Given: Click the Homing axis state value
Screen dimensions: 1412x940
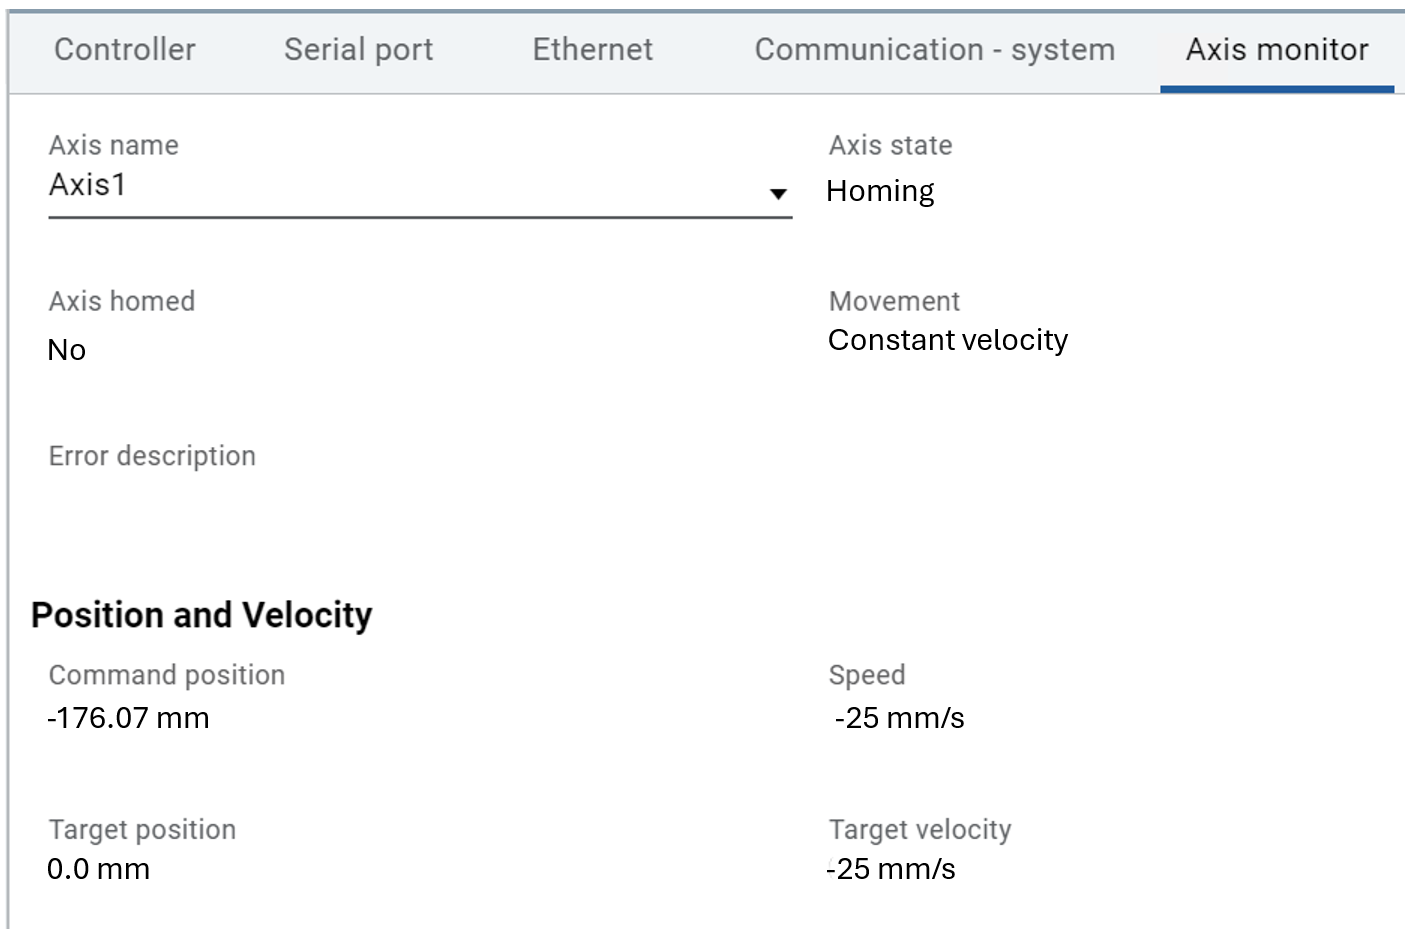Looking at the screenshot, I should point(880,191).
